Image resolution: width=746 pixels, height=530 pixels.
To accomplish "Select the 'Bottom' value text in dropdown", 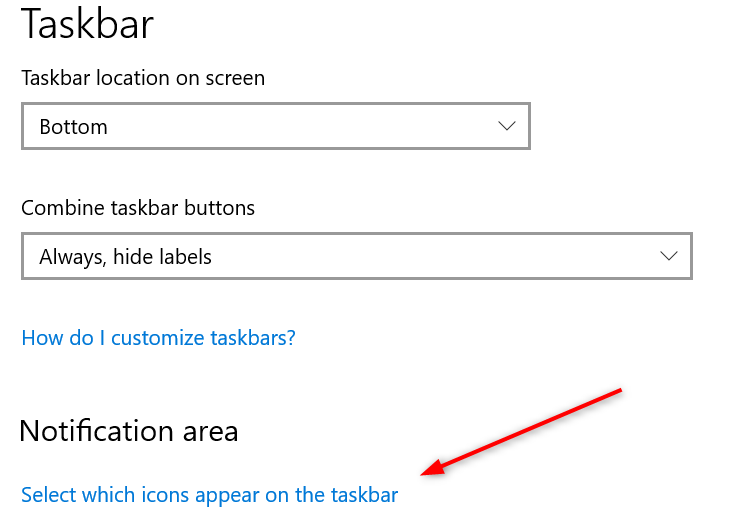I will (73, 127).
